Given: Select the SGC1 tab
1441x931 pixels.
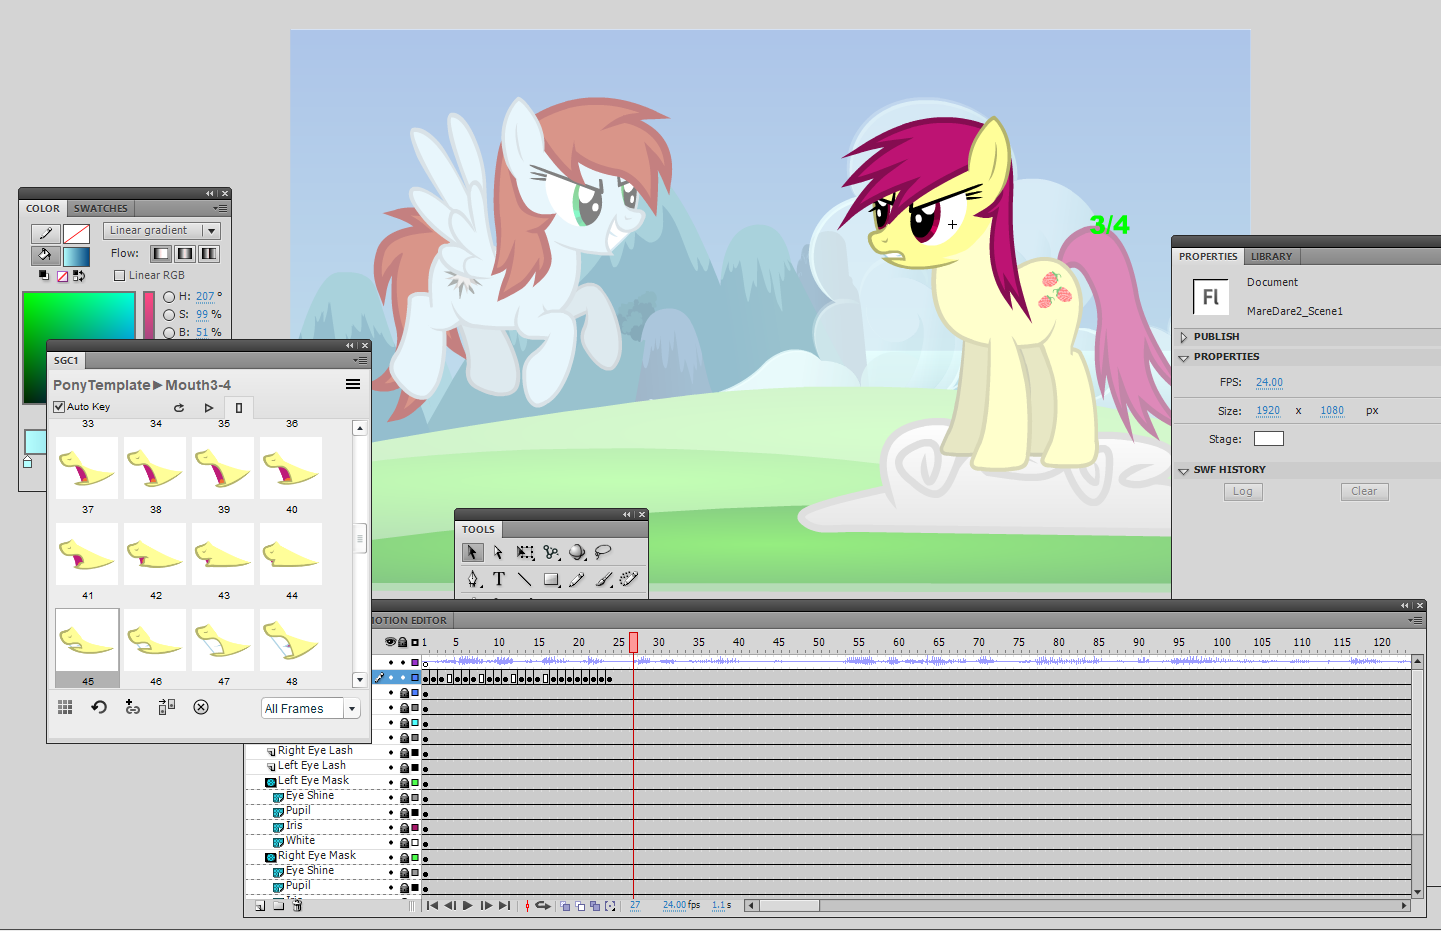Looking at the screenshot, I should click(x=66, y=360).
